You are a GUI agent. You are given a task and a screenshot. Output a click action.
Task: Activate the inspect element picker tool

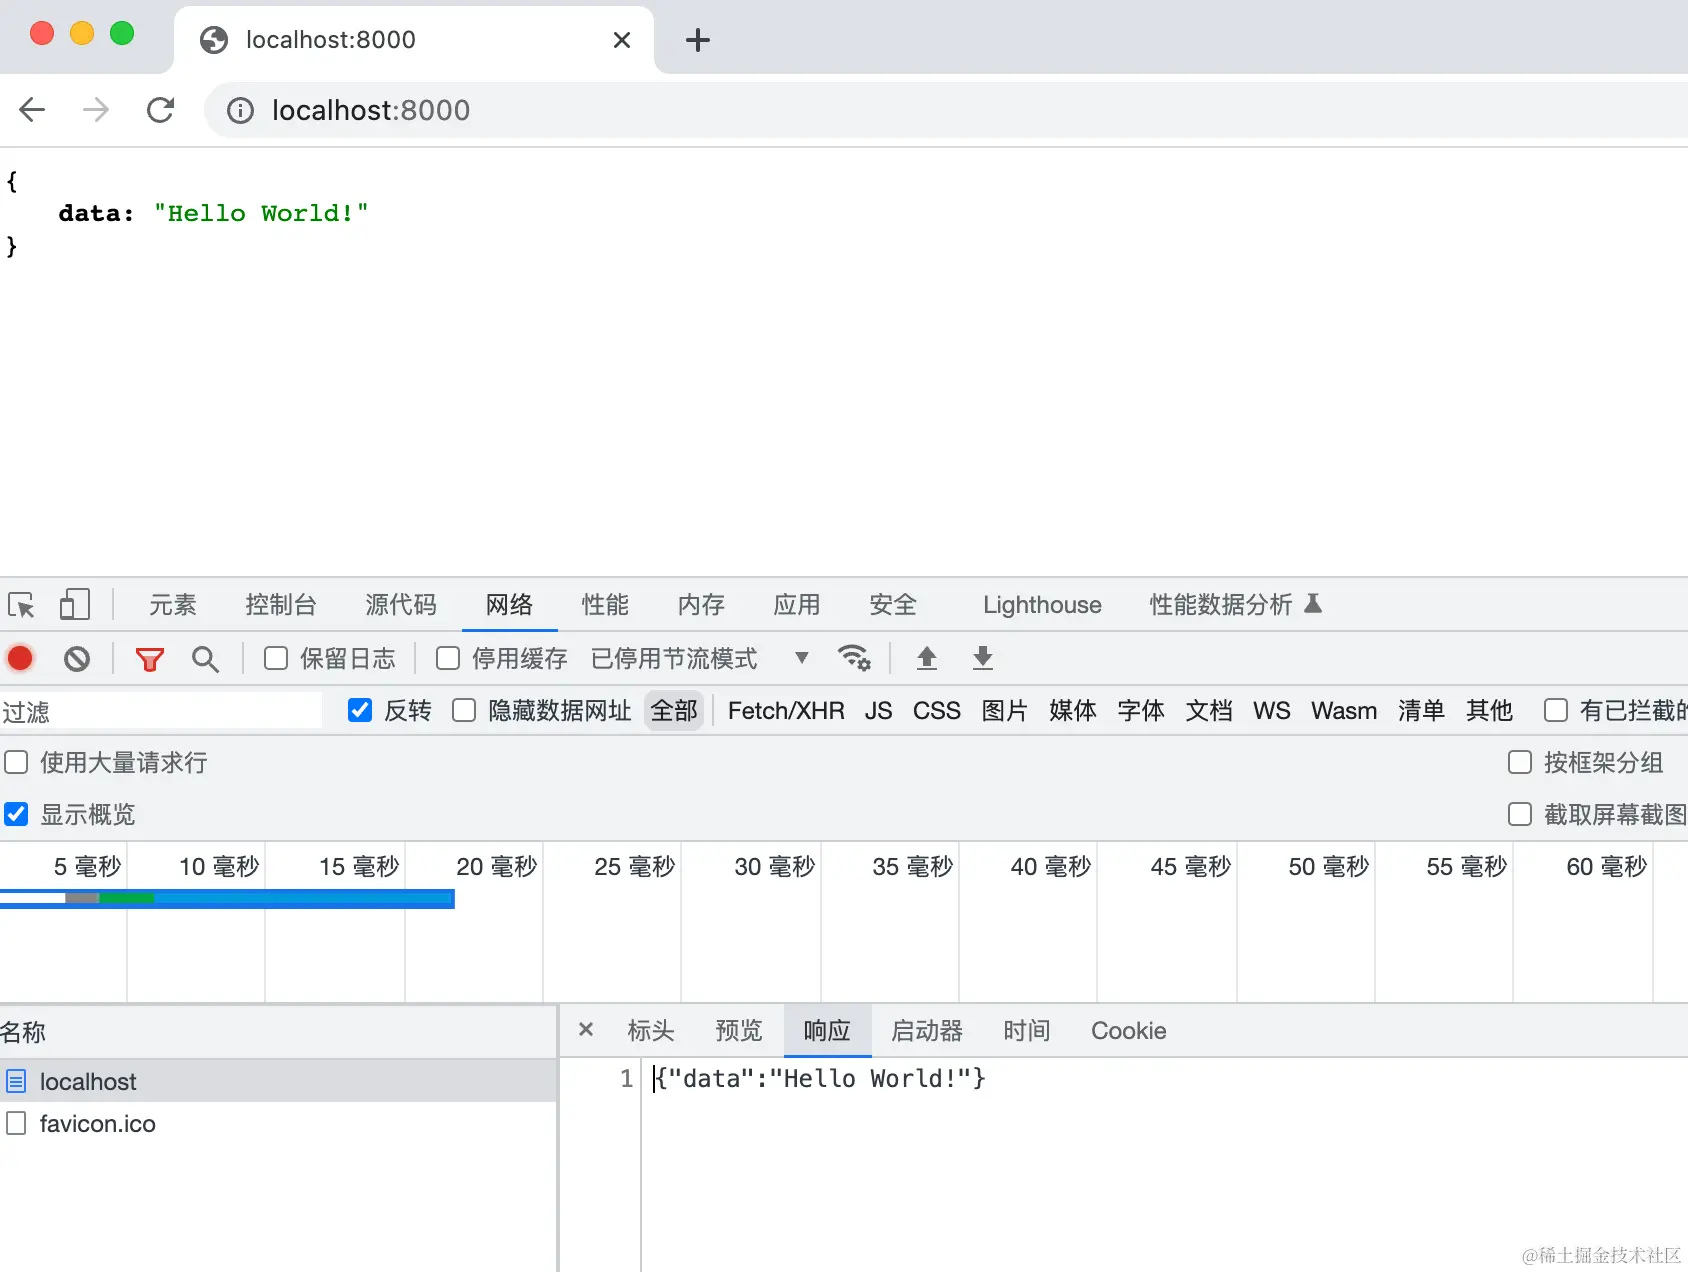tap(21, 605)
